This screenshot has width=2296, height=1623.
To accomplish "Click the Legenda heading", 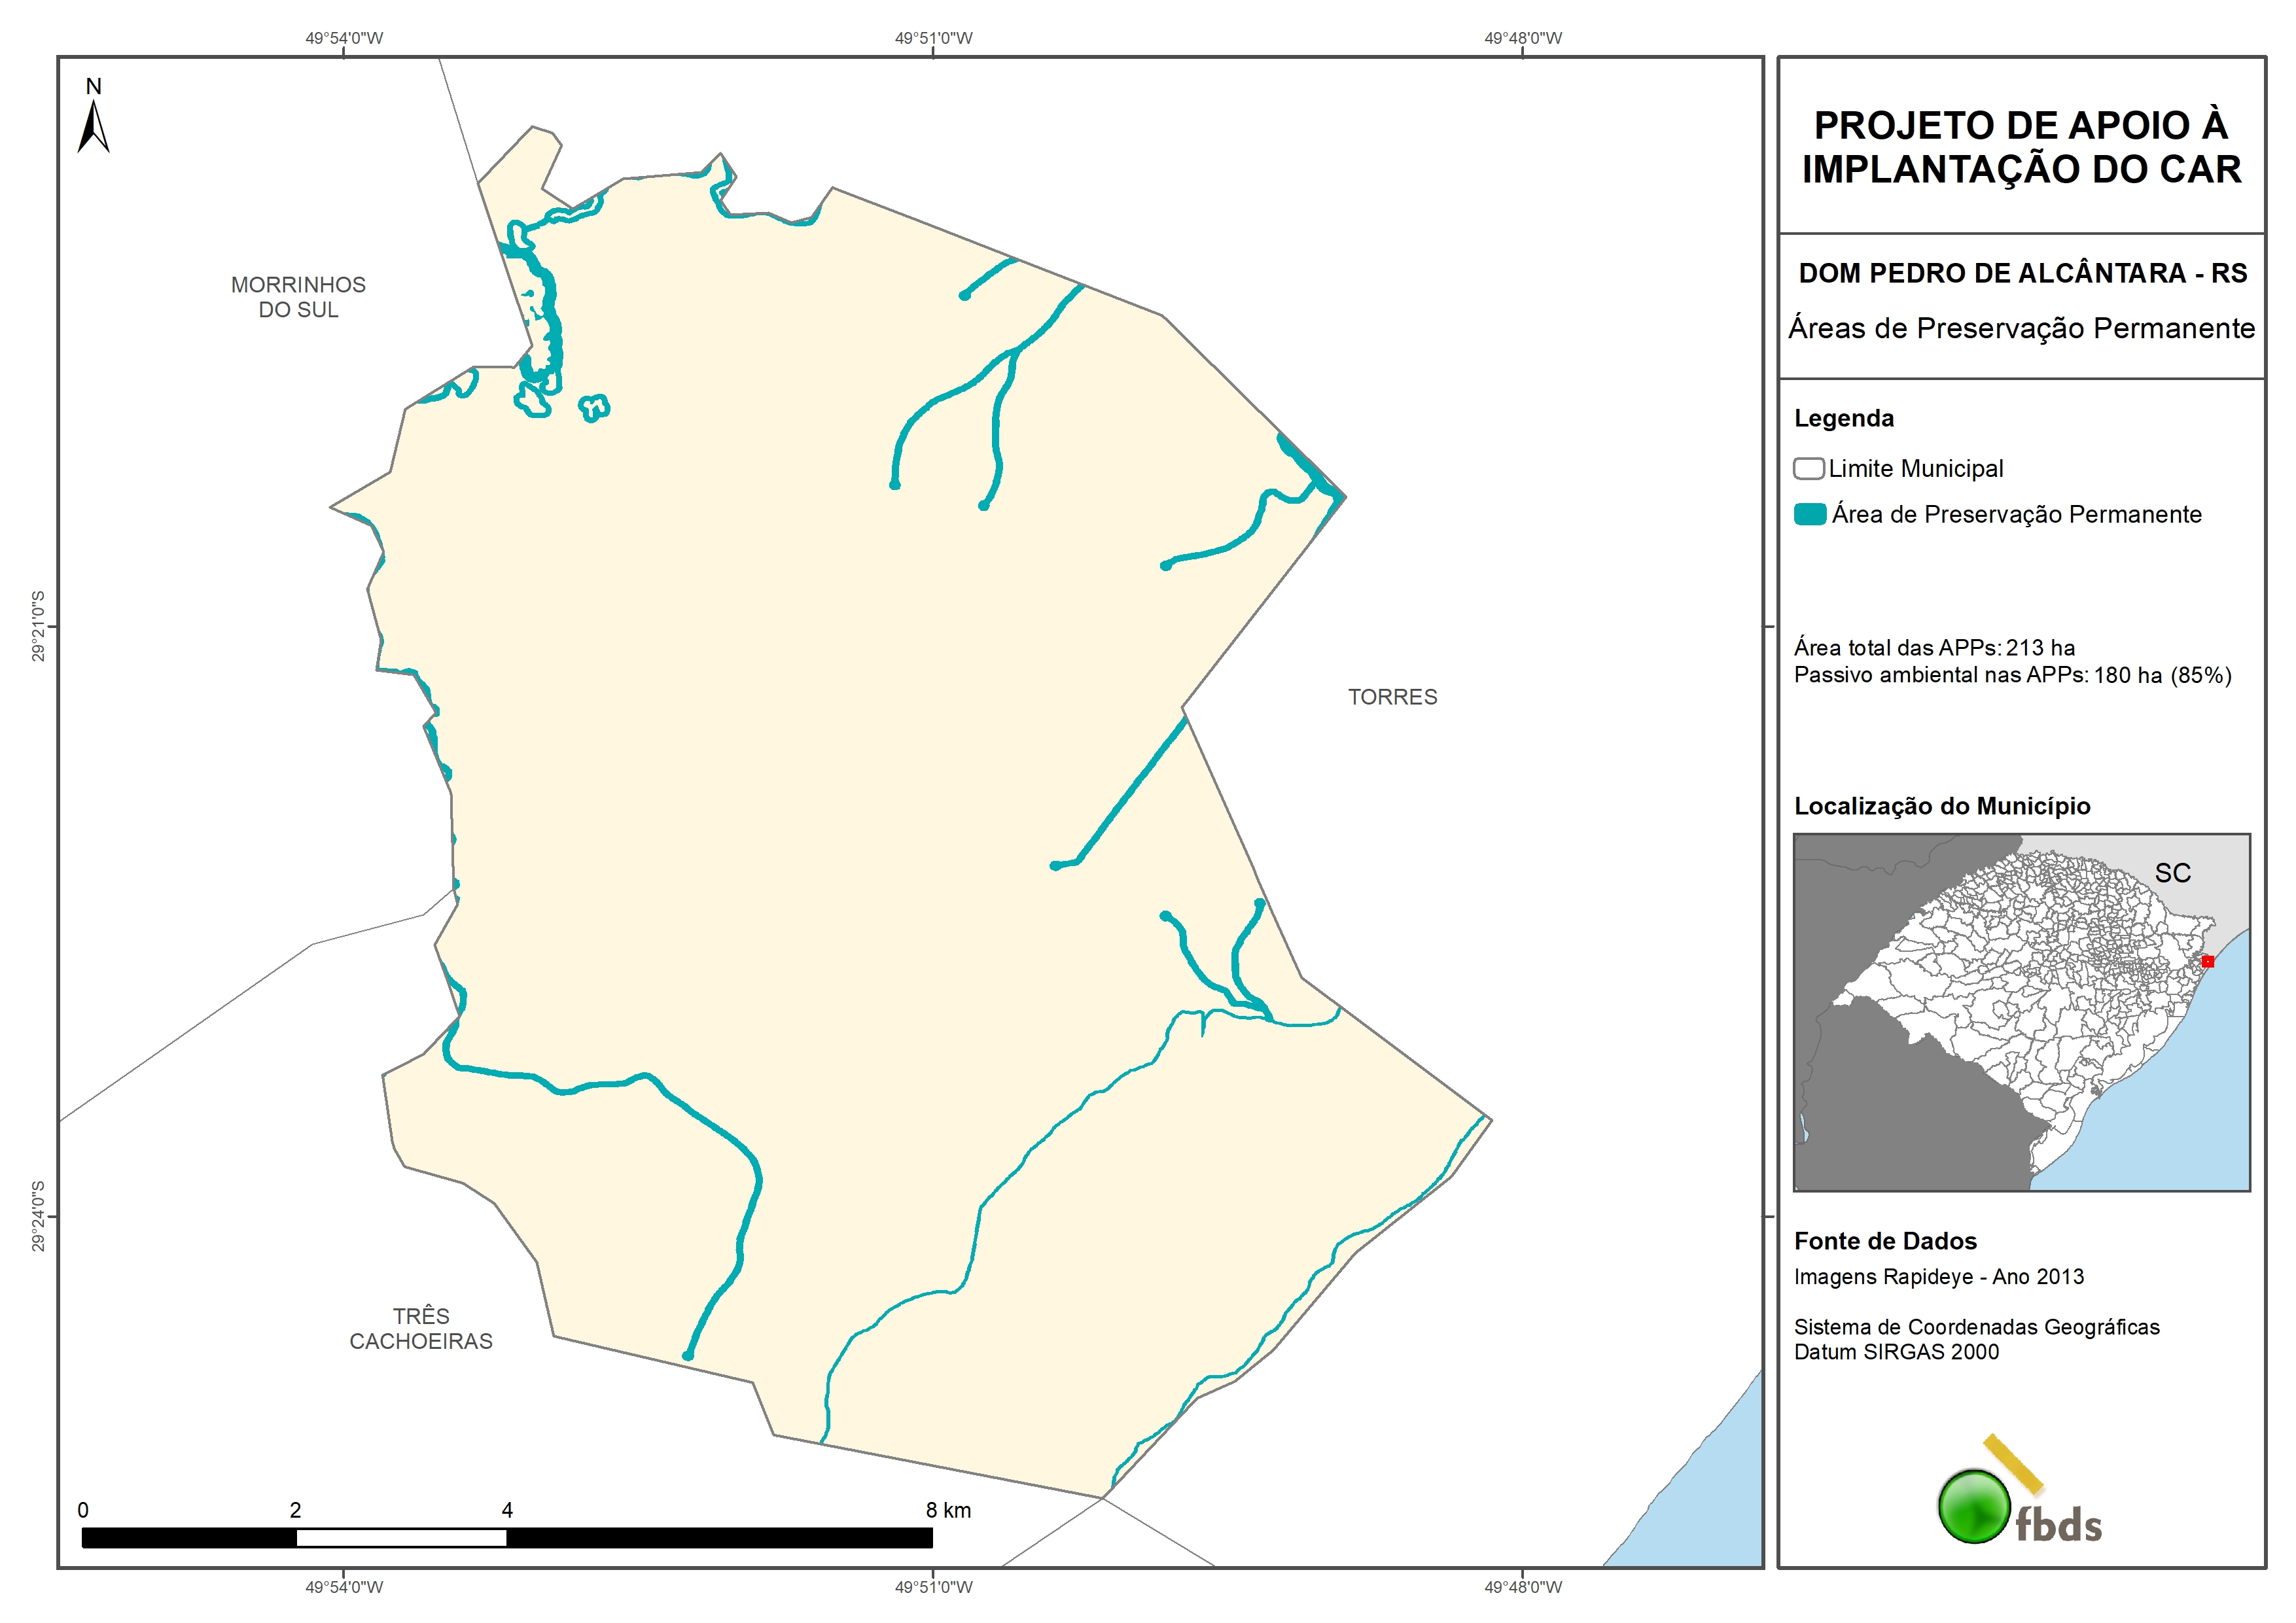I will pos(1843,418).
